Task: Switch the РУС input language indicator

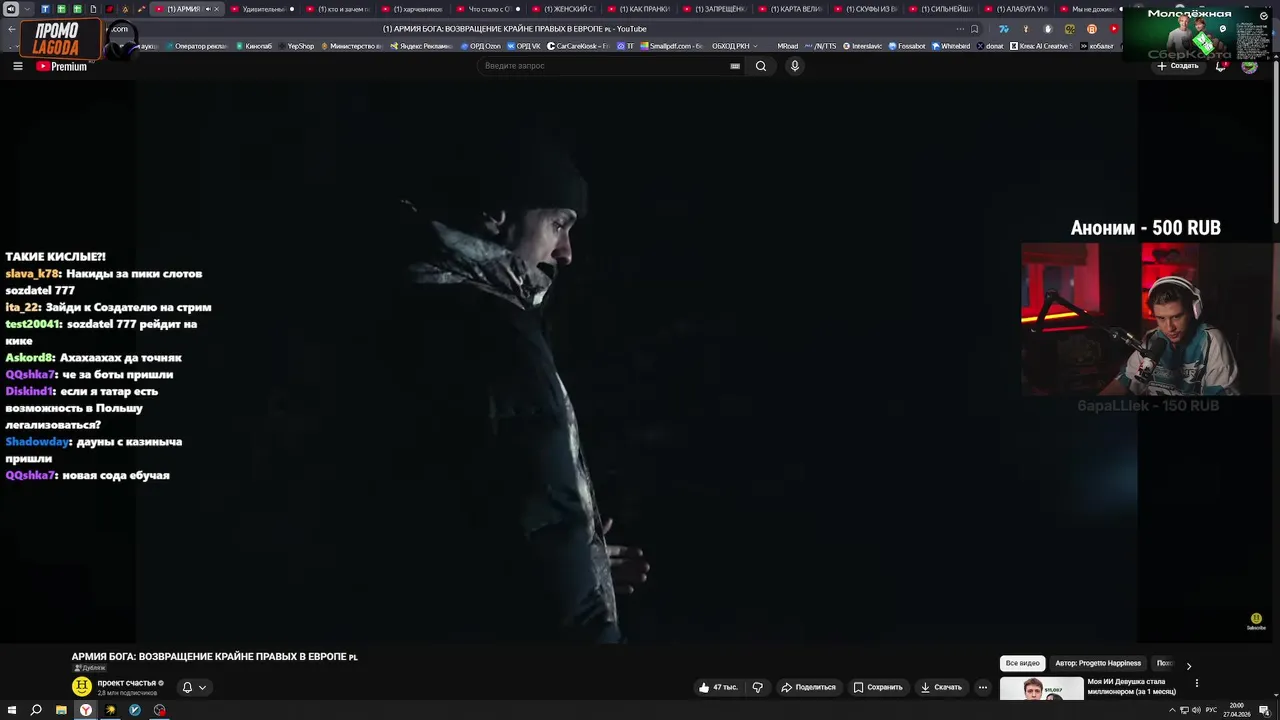Action: pyautogui.click(x=1211, y=710)
